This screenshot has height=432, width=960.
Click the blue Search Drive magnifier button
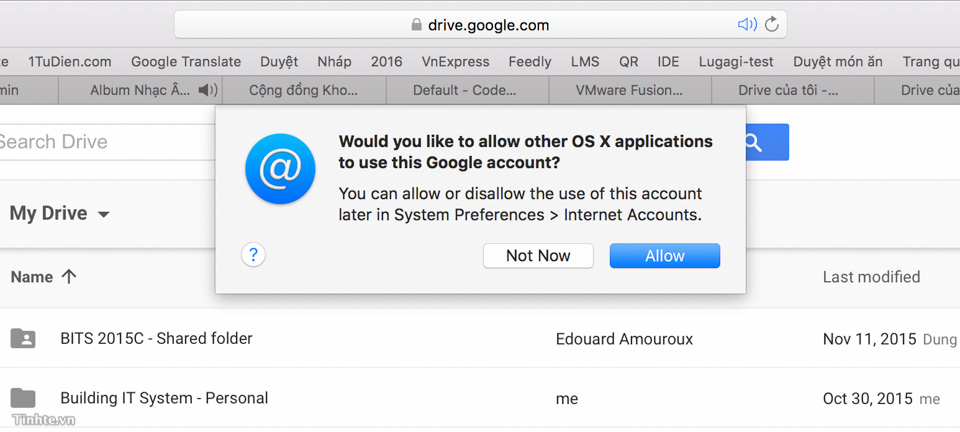pos(767,143)
